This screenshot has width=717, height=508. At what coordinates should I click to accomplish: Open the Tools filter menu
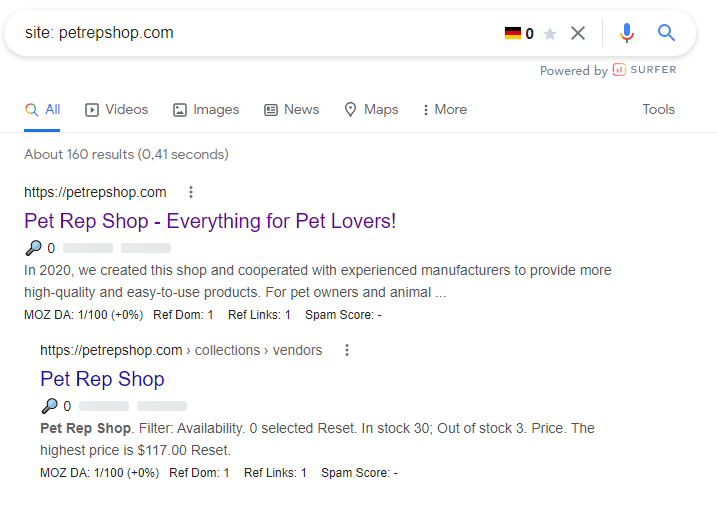(x=658, y=110)
